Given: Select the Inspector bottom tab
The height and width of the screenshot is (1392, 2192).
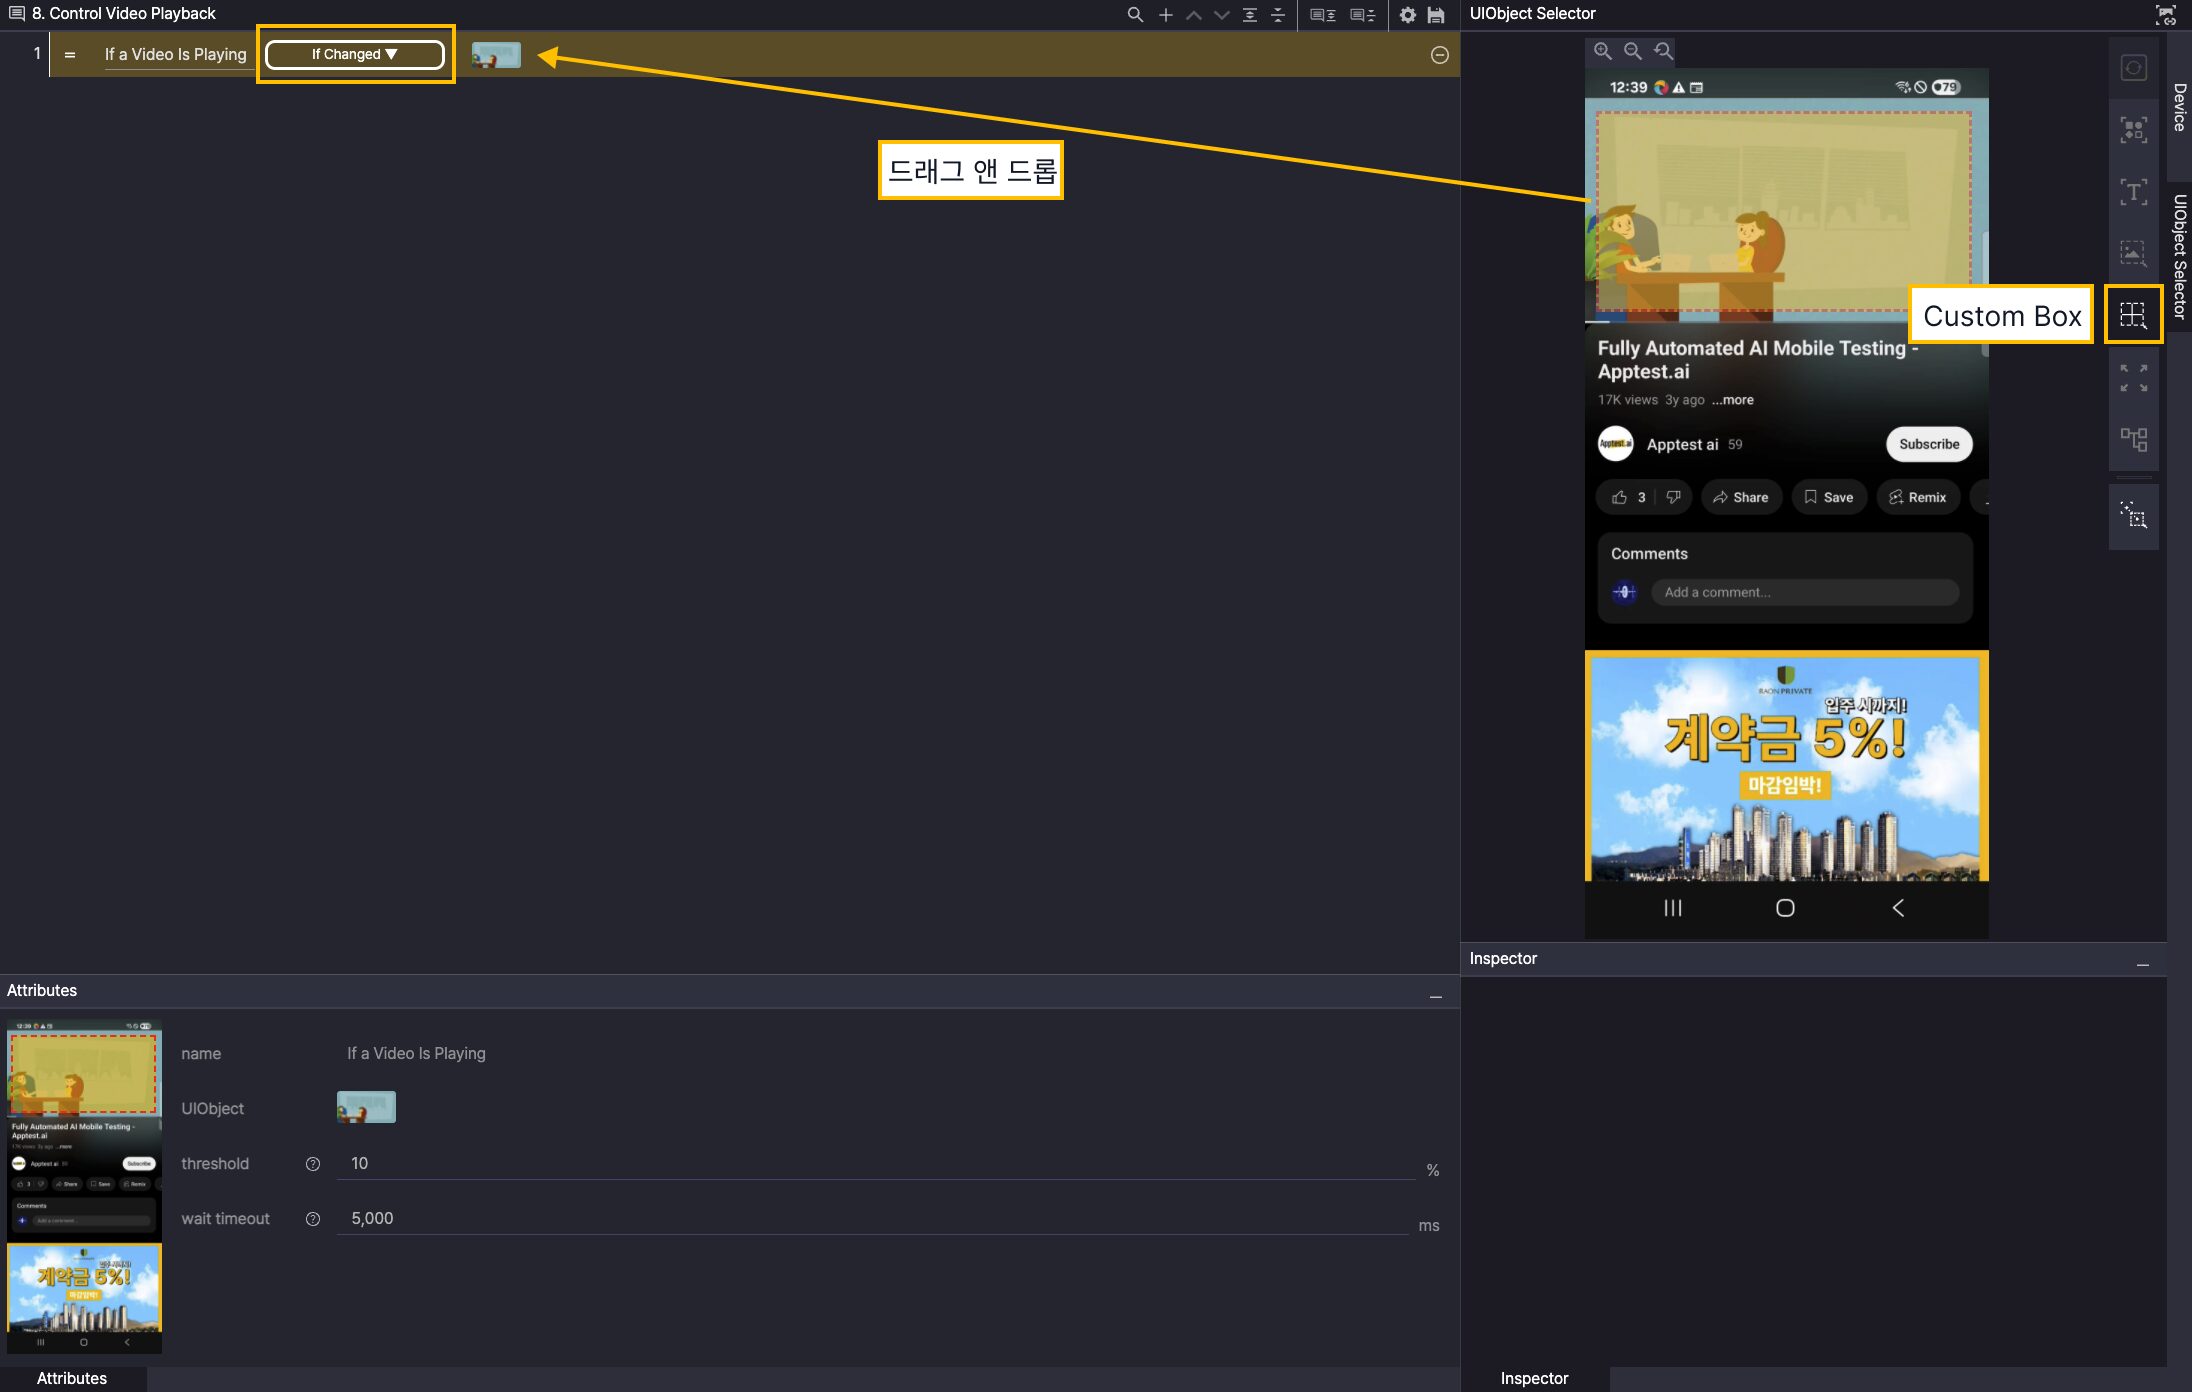Looking at the screenshot, I should coord(1534,1378).
